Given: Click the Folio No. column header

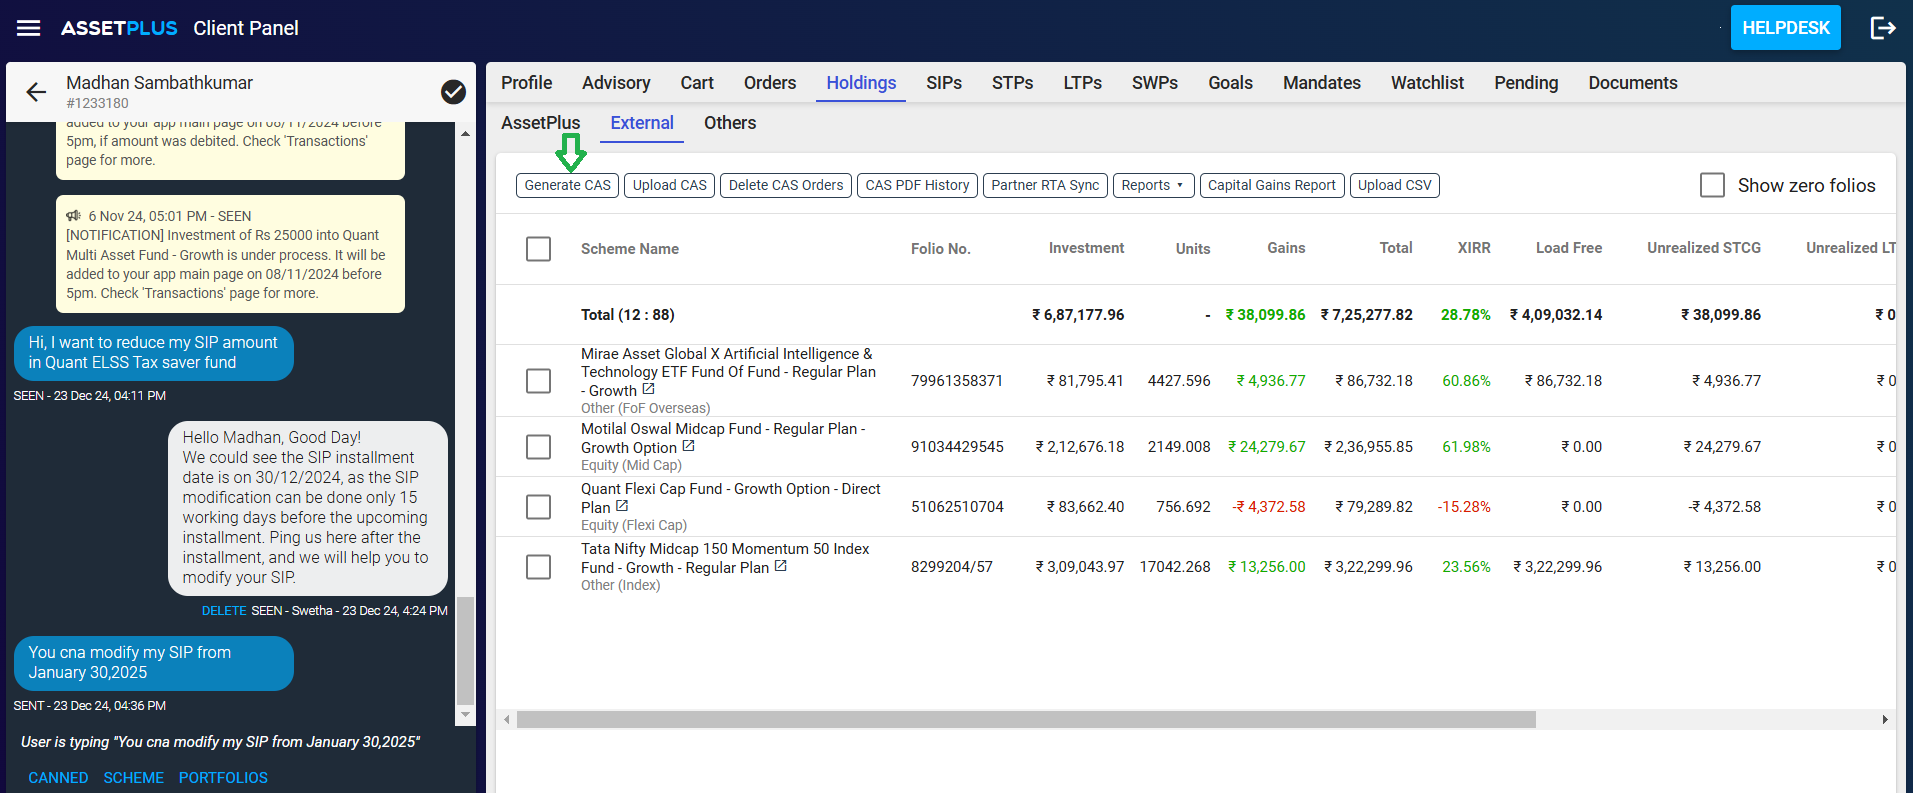Looking at the screenshot, I should tap(941, 248).
